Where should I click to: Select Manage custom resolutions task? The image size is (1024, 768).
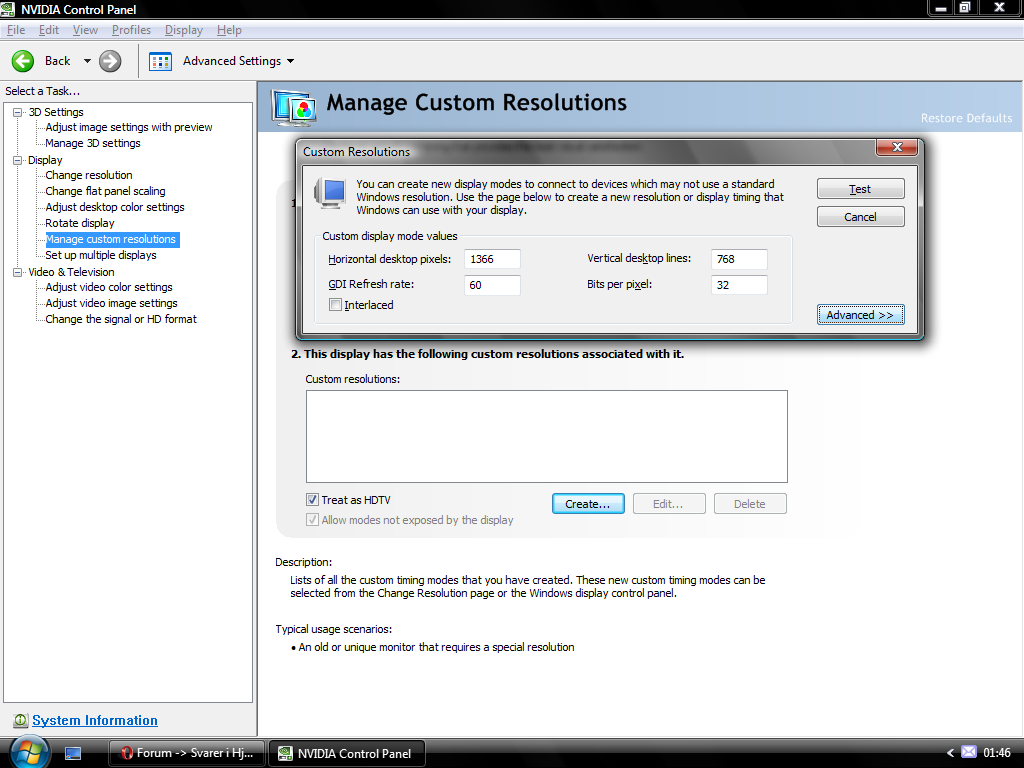(111, 240)
